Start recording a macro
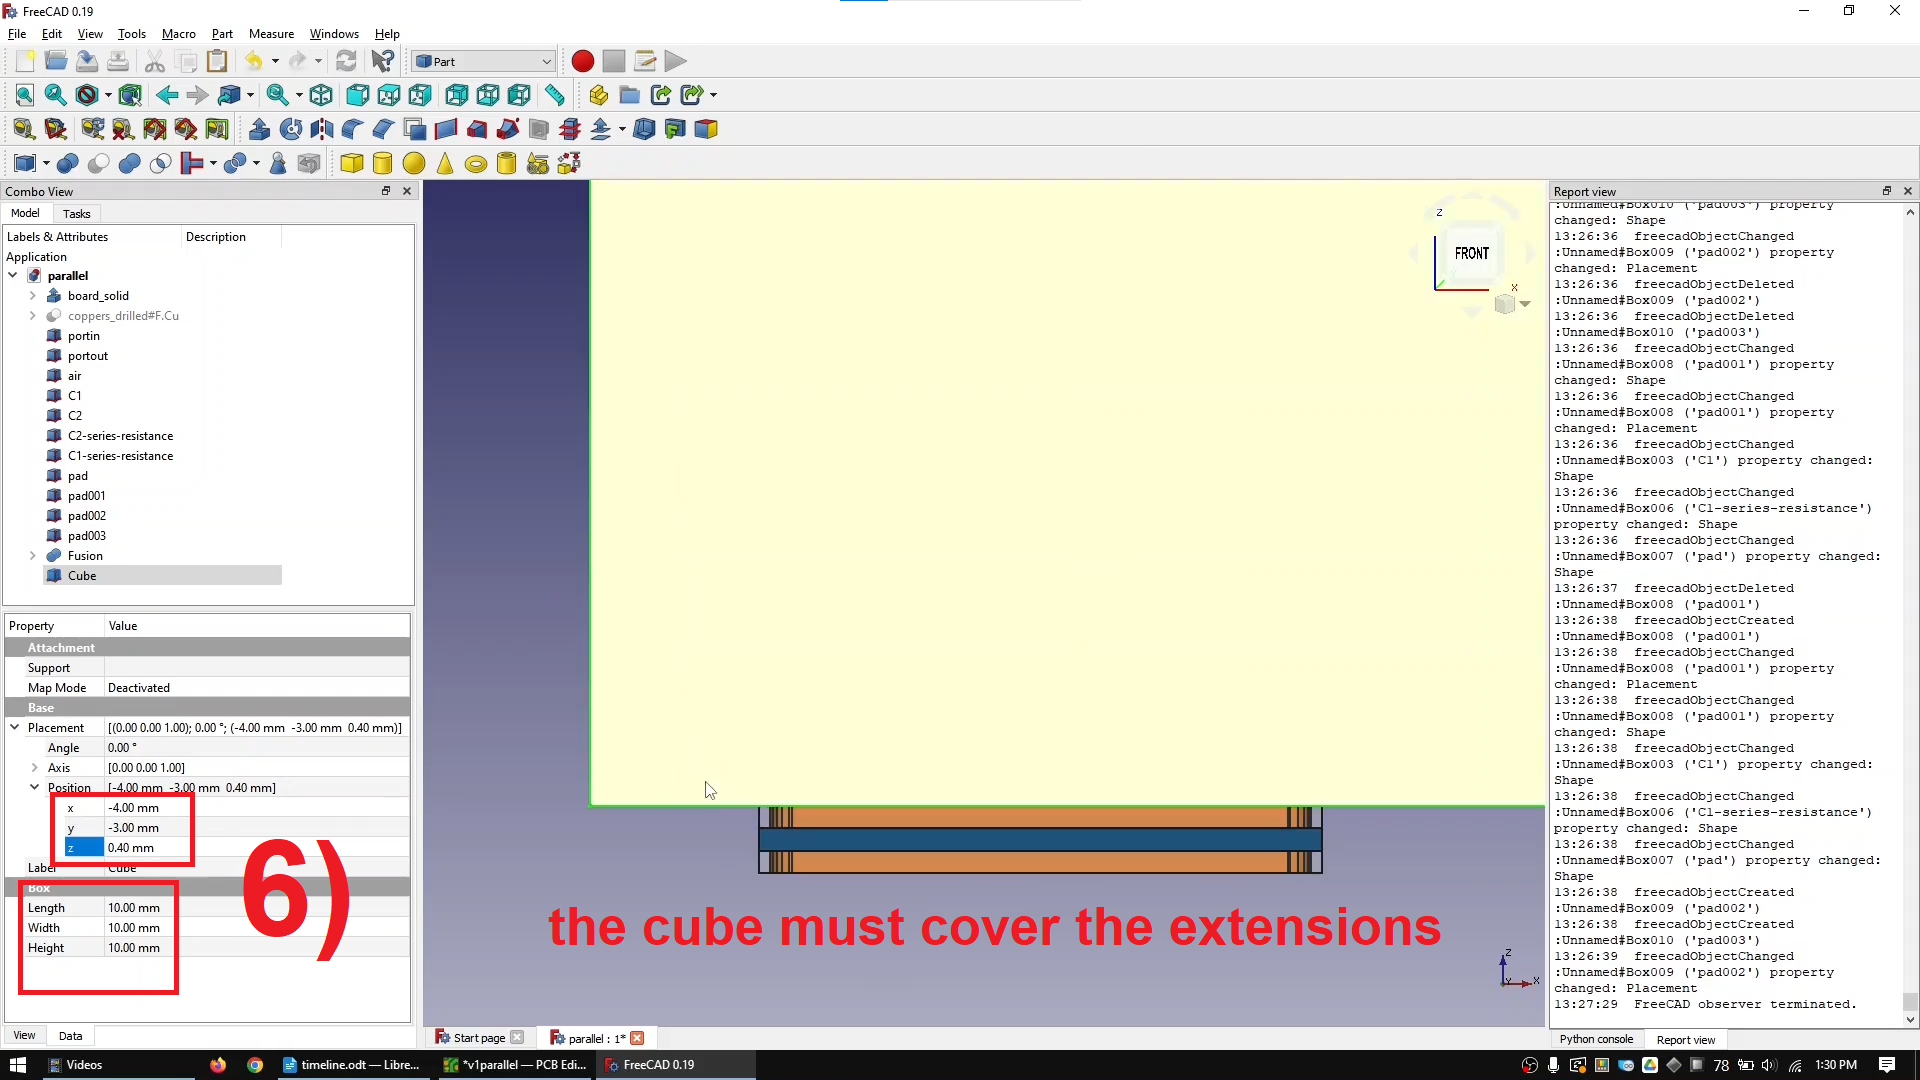 pyautogui.click(x=582, y=61)
